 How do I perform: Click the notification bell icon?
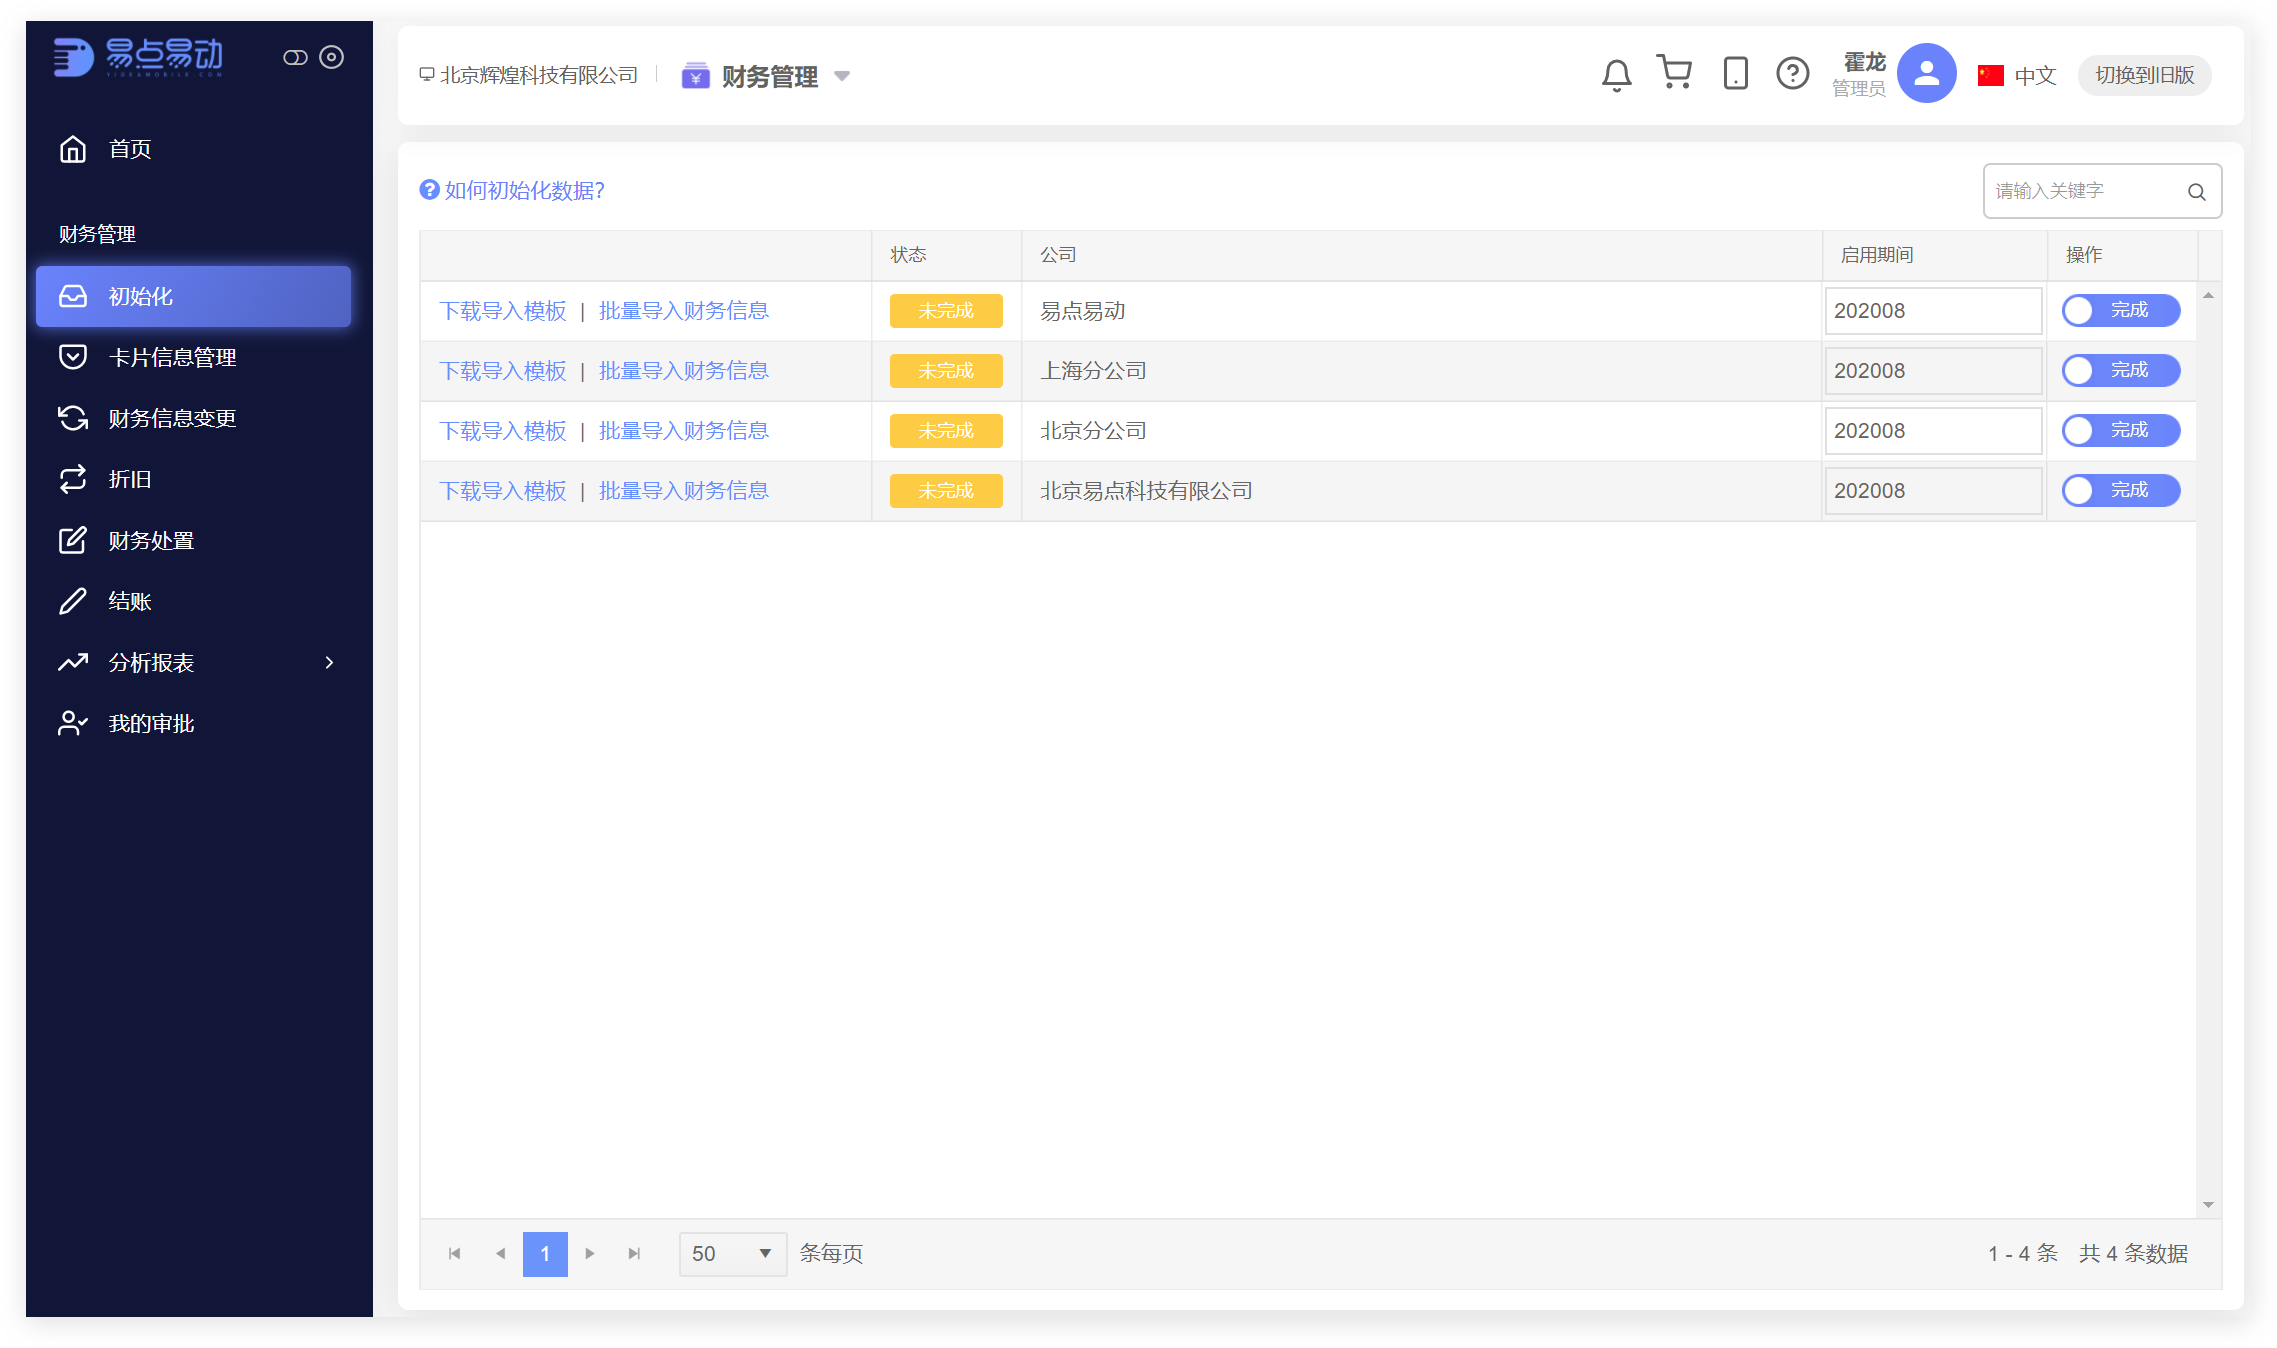tap(1616, 75)
